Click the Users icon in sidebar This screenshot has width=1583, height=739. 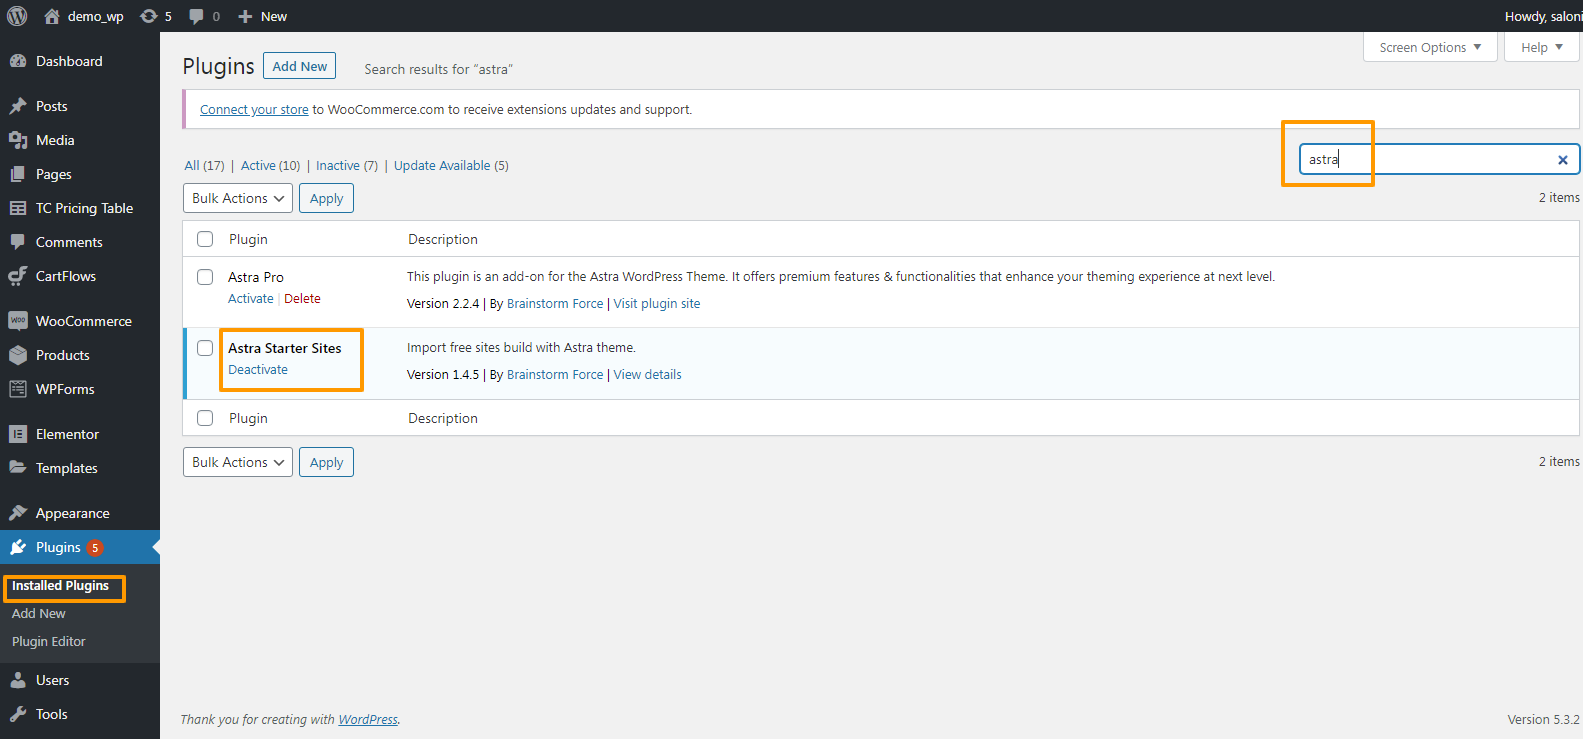[18, 680]
